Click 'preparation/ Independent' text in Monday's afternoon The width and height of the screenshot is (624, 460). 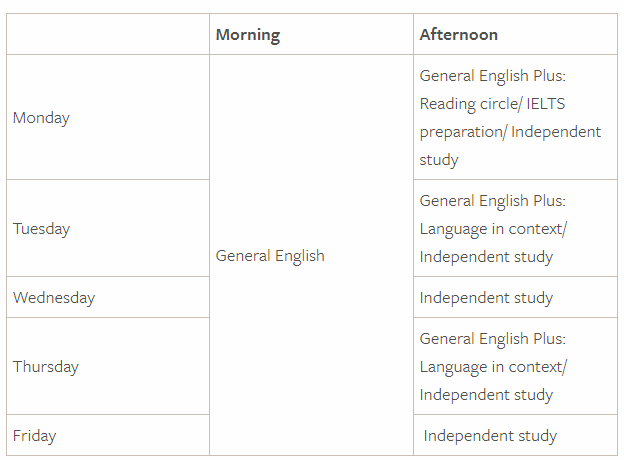510,132
